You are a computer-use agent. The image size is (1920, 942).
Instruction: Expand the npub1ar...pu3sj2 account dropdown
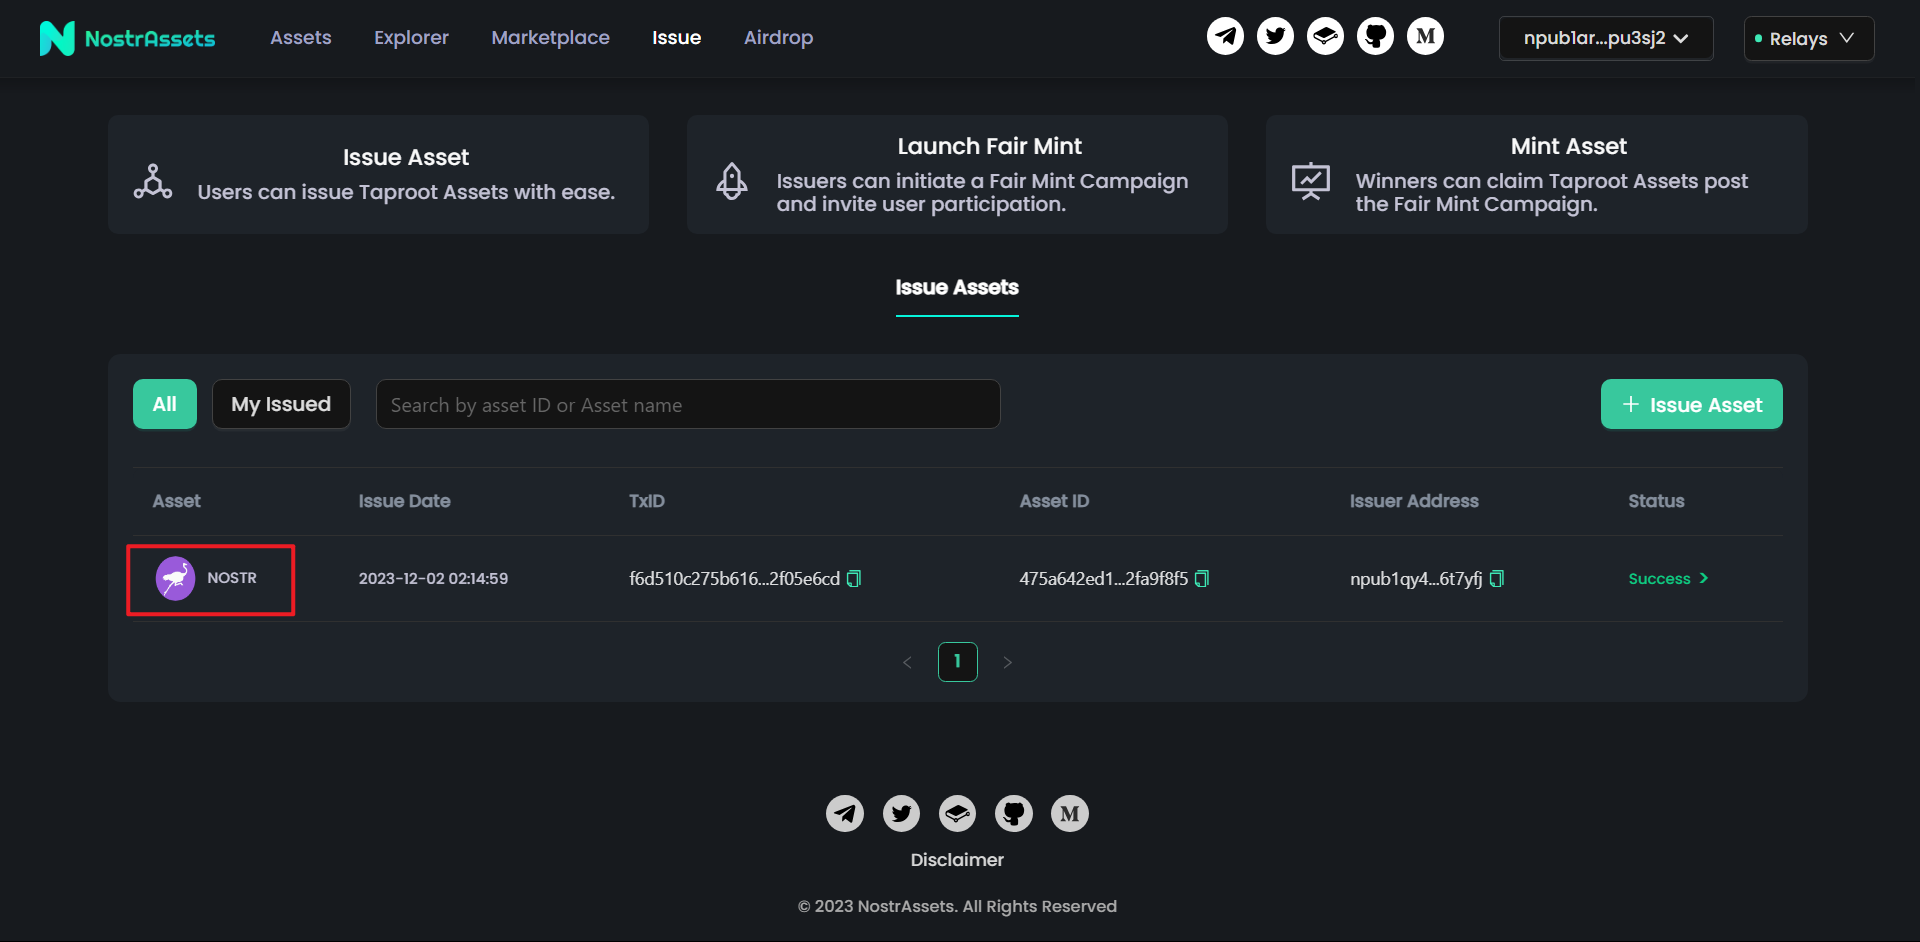1605,38
